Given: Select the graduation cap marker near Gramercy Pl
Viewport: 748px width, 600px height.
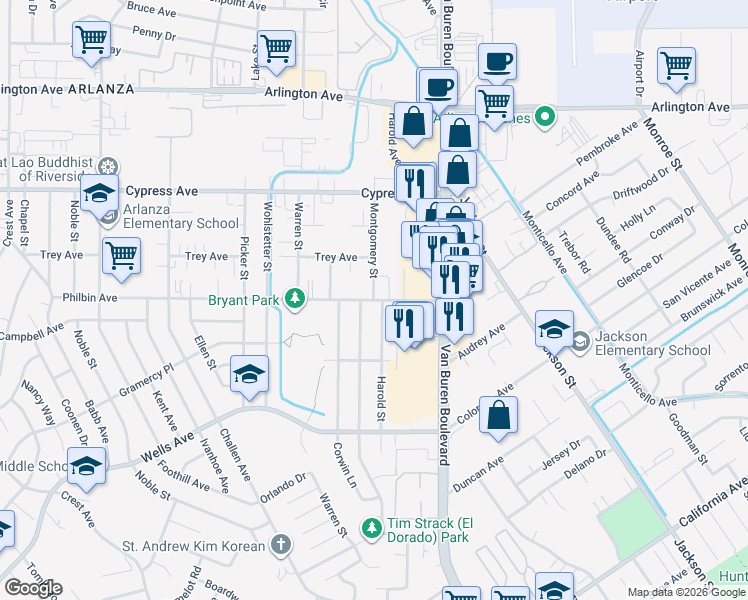Looking at the screenshot, I should click(249, 375).
